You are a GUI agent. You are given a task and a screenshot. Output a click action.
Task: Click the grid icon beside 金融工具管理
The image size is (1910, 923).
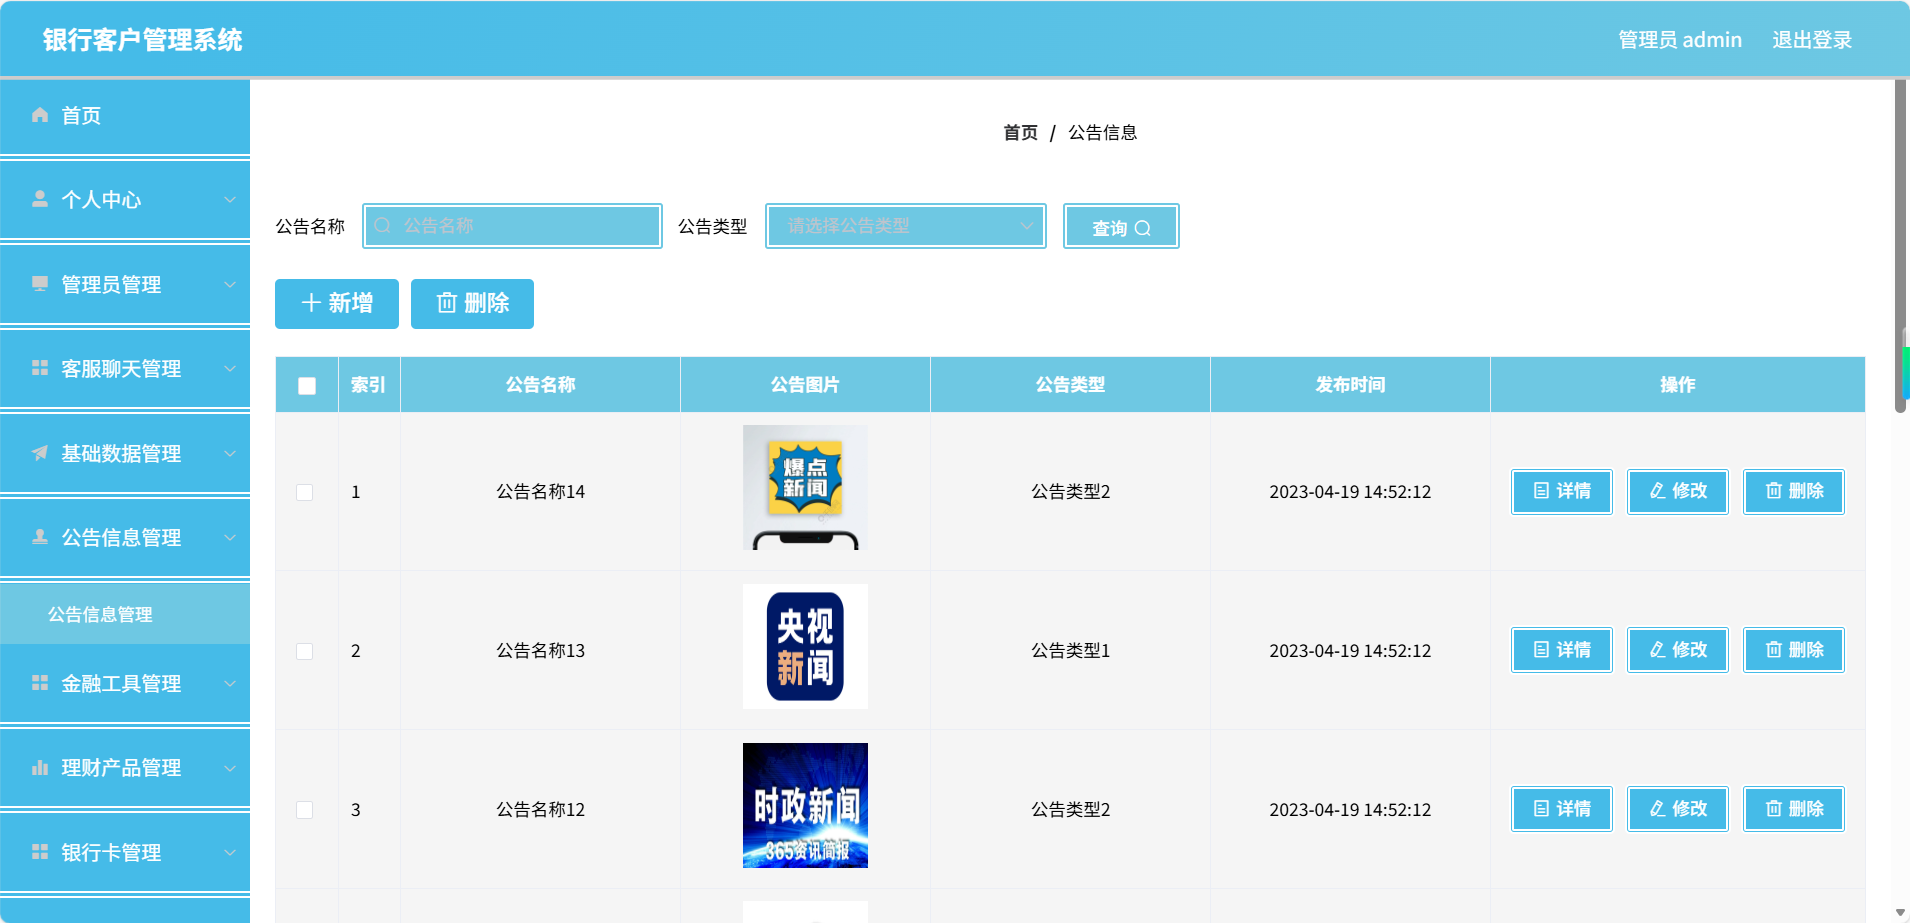[x=40, y=683]
